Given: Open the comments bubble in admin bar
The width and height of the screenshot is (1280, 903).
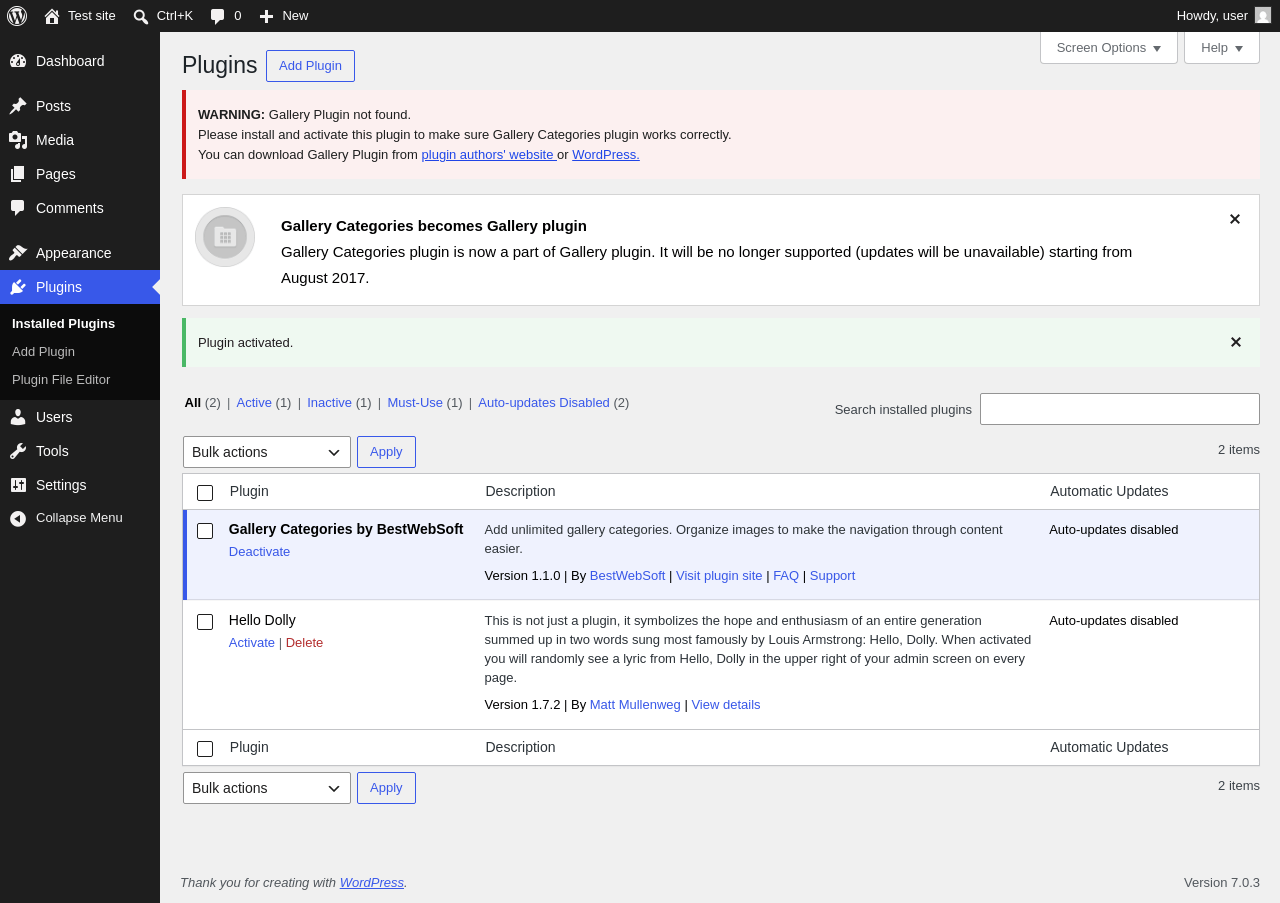Looking at the screenshot, I should pyautogui.click(x=218, y=16).
